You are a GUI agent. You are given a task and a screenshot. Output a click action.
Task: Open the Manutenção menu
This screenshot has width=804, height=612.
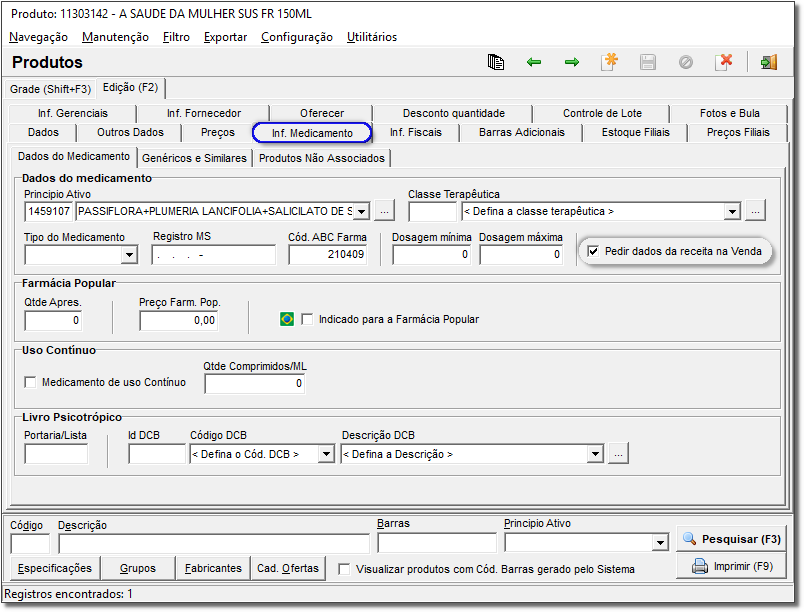pos(115,37)
